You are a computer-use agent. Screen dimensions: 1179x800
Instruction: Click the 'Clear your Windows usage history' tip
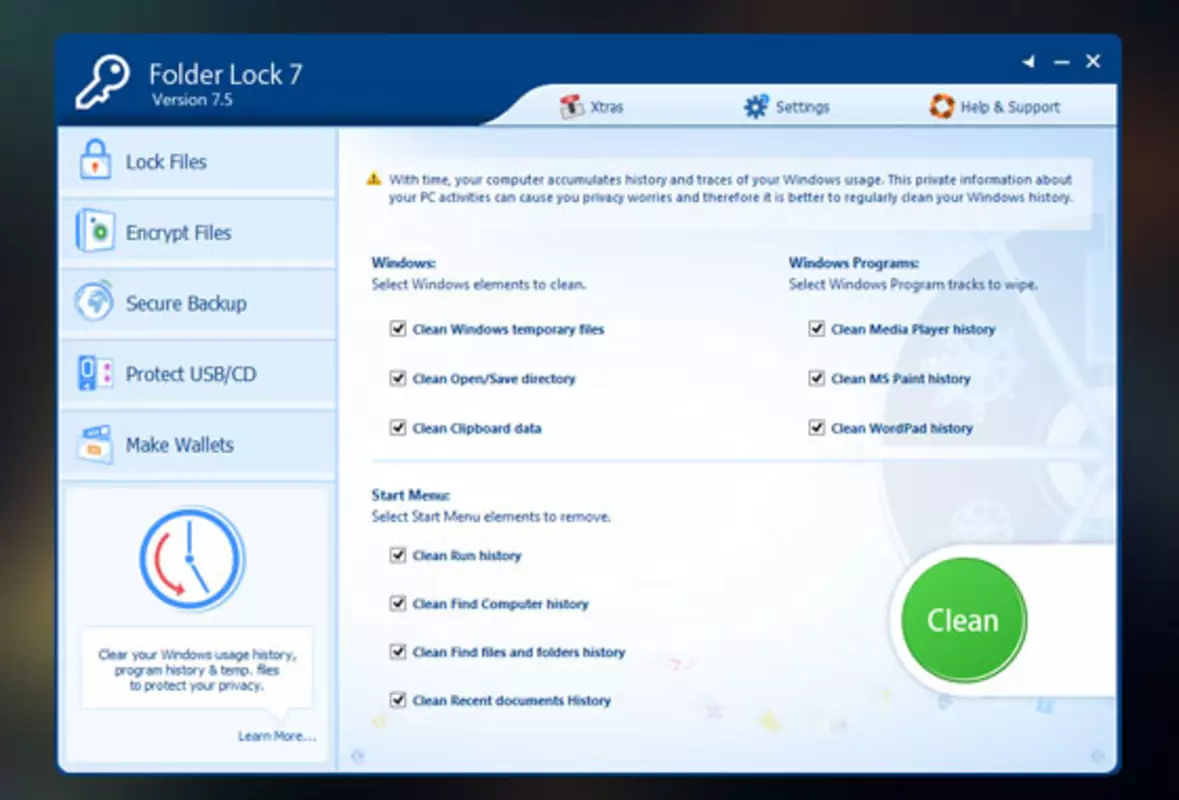coord(197,670)
